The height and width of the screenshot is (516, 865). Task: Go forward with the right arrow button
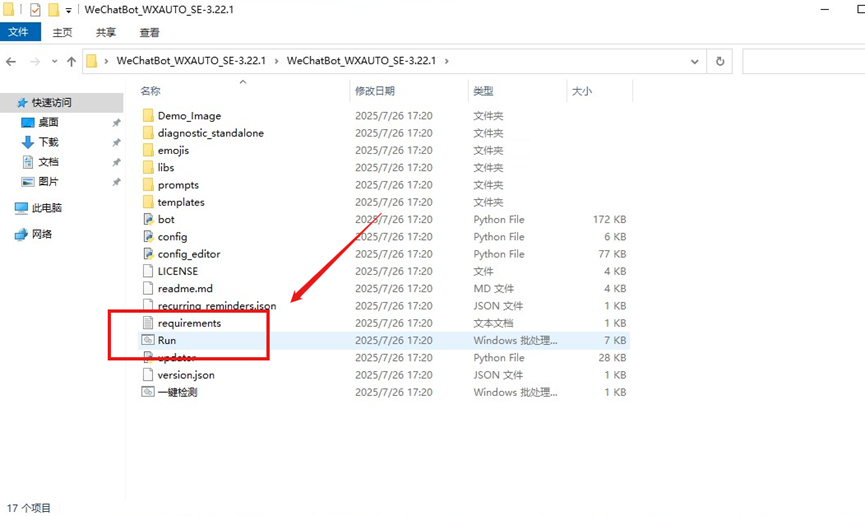pyautogui.click(x=35, y=61)
